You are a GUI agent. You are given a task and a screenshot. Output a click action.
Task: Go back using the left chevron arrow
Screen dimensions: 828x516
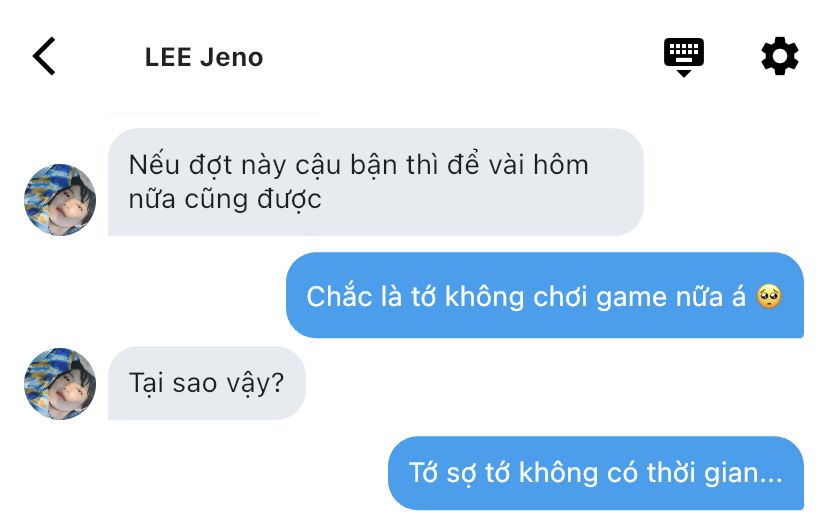pos(44,56)
